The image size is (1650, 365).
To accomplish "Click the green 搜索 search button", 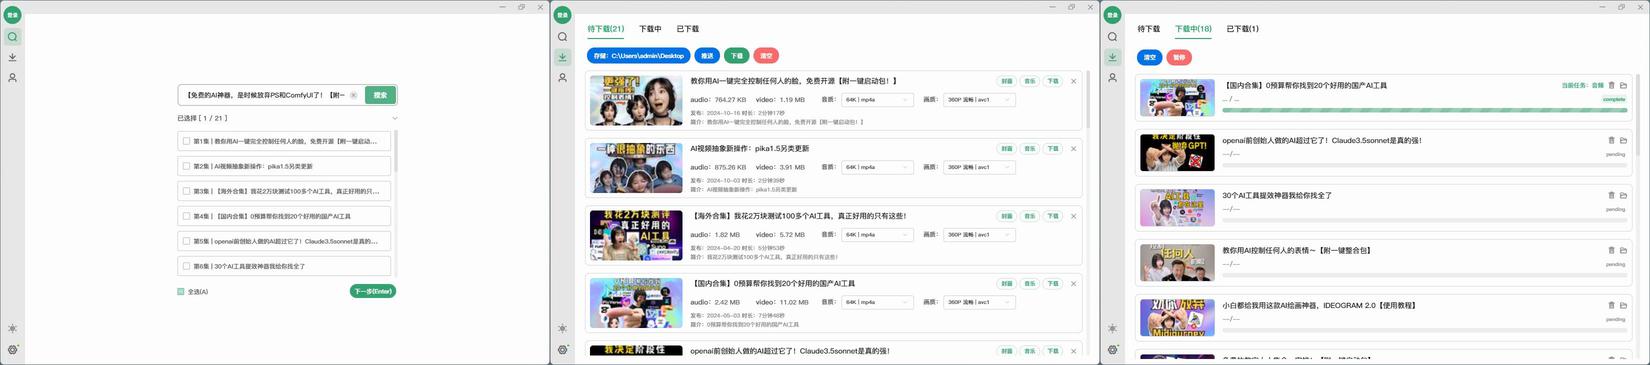I will 380,95.
